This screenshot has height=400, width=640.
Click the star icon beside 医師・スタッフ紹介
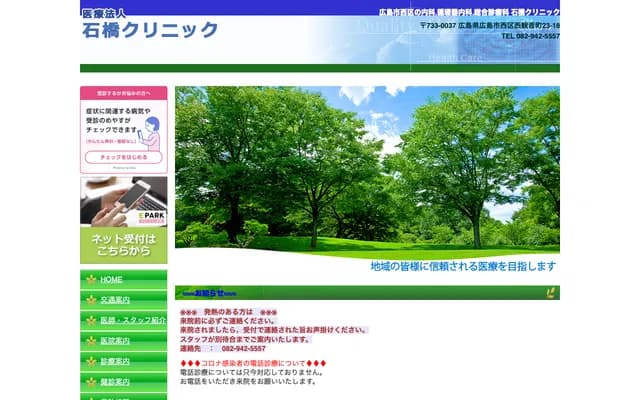(91, 320)
